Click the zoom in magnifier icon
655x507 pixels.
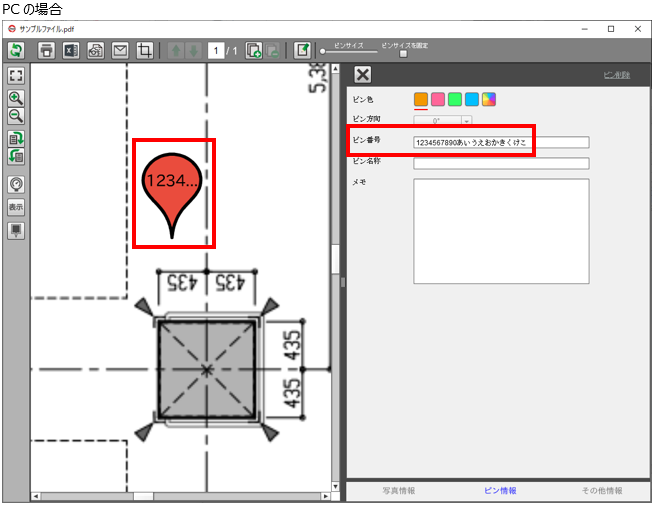click(16, 98)
